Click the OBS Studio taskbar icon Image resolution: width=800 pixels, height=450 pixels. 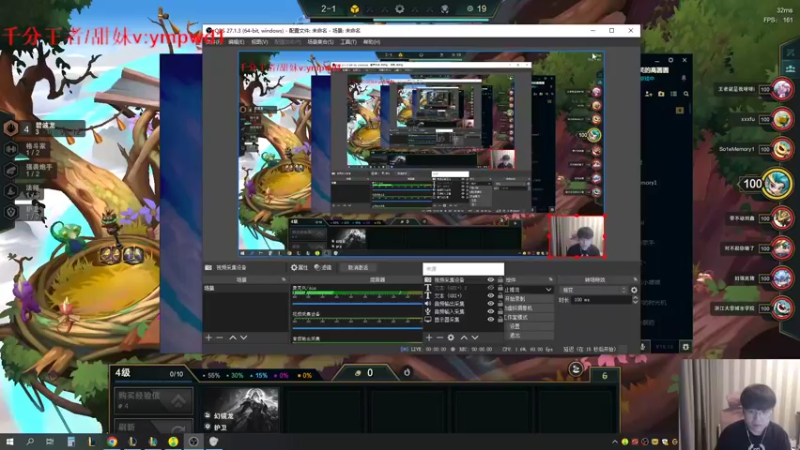tap(193, 441)
